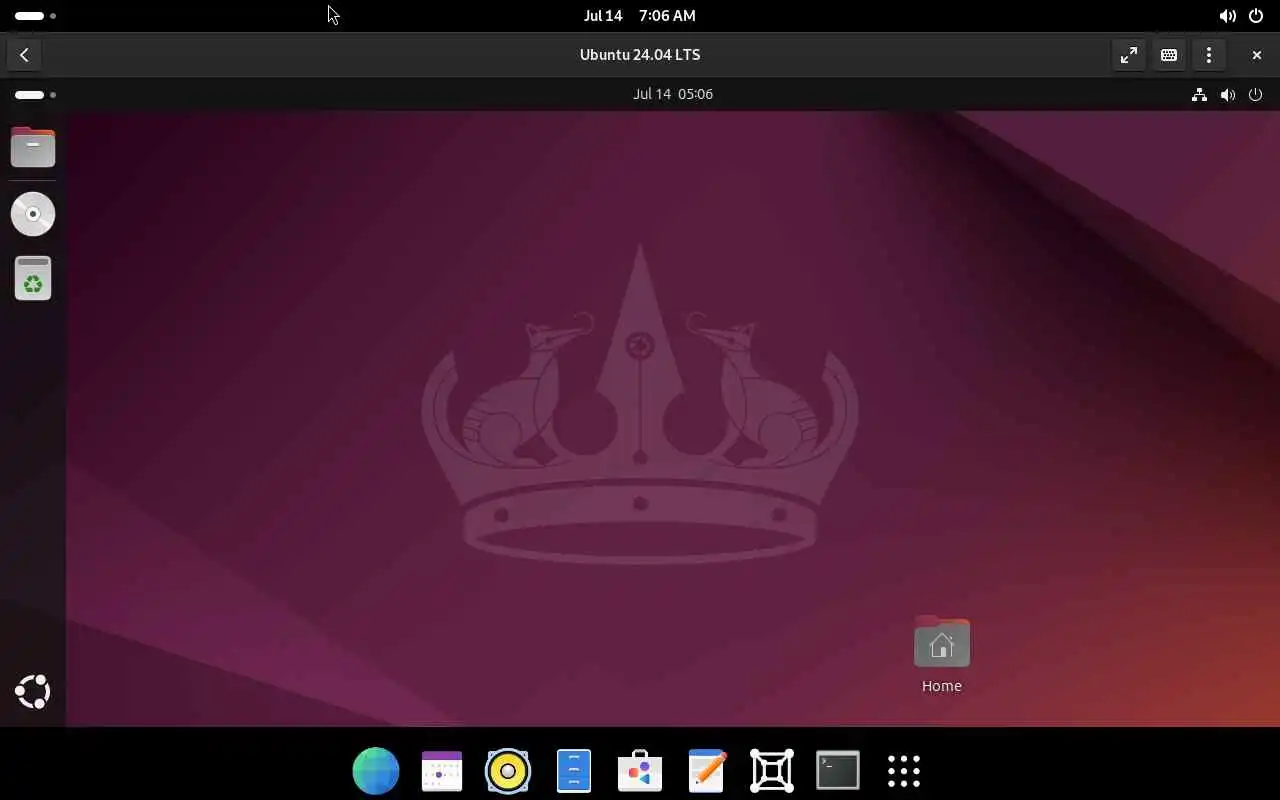Open the Terminal from host dock

point(838,771)
